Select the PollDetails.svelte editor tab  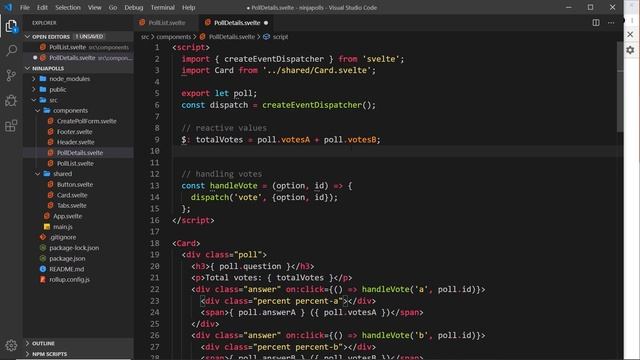pyautogui.click(x=237, y=23)
